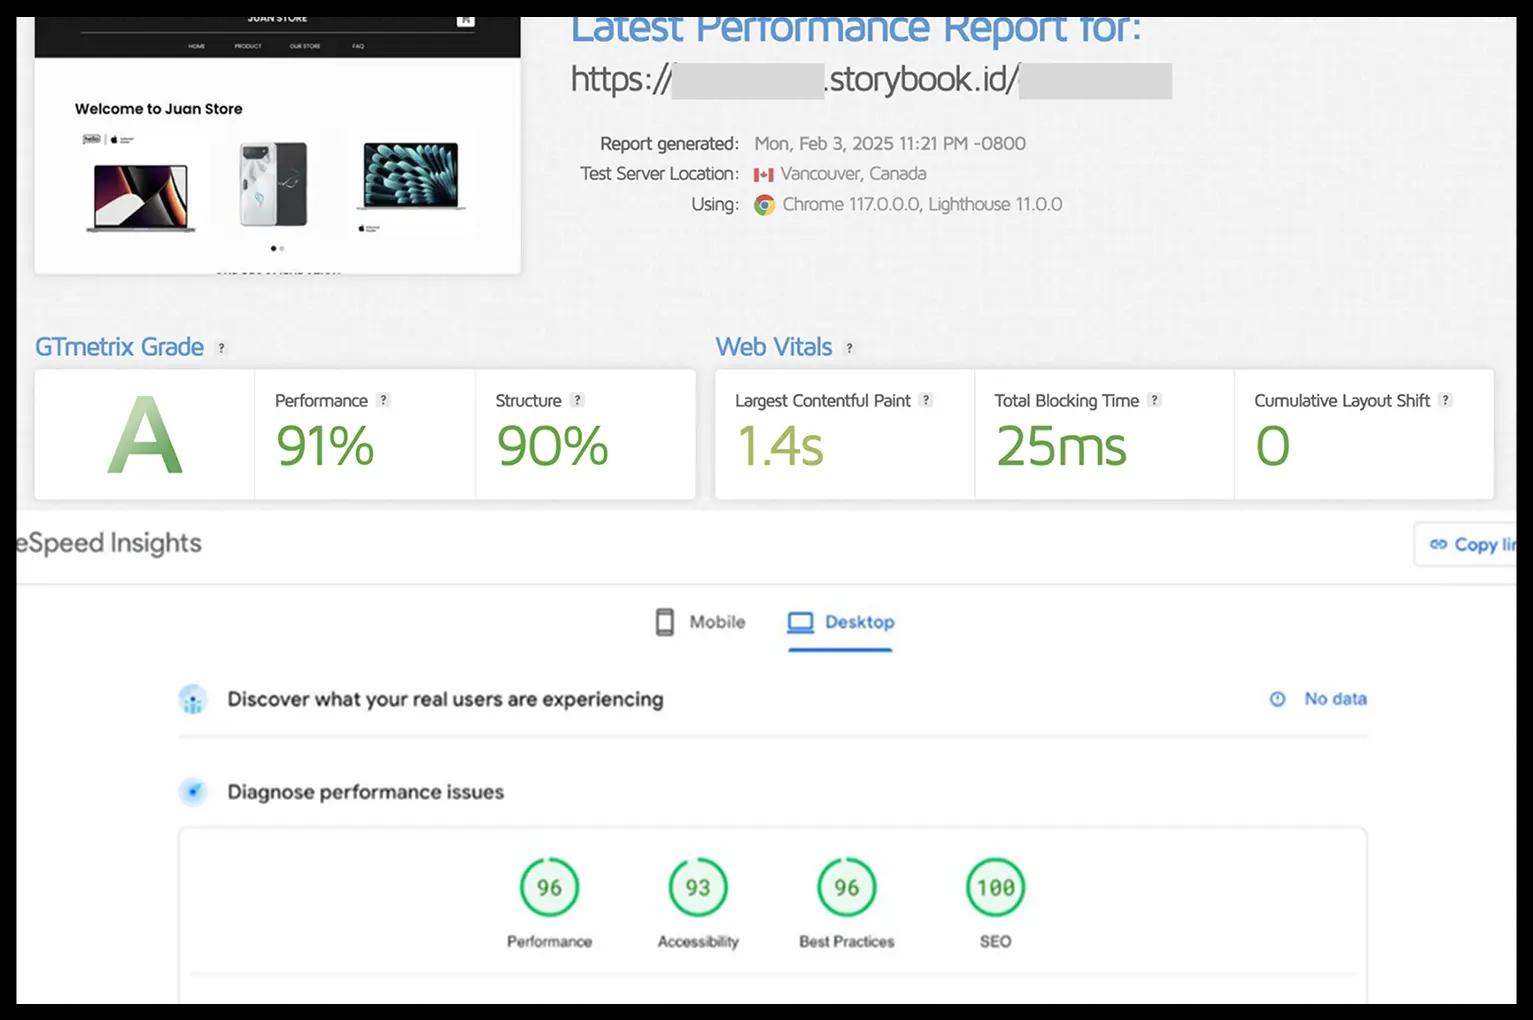Click Largest Contentful Paint help icon
The image size is (1533, 1020).
coord(926,400)
